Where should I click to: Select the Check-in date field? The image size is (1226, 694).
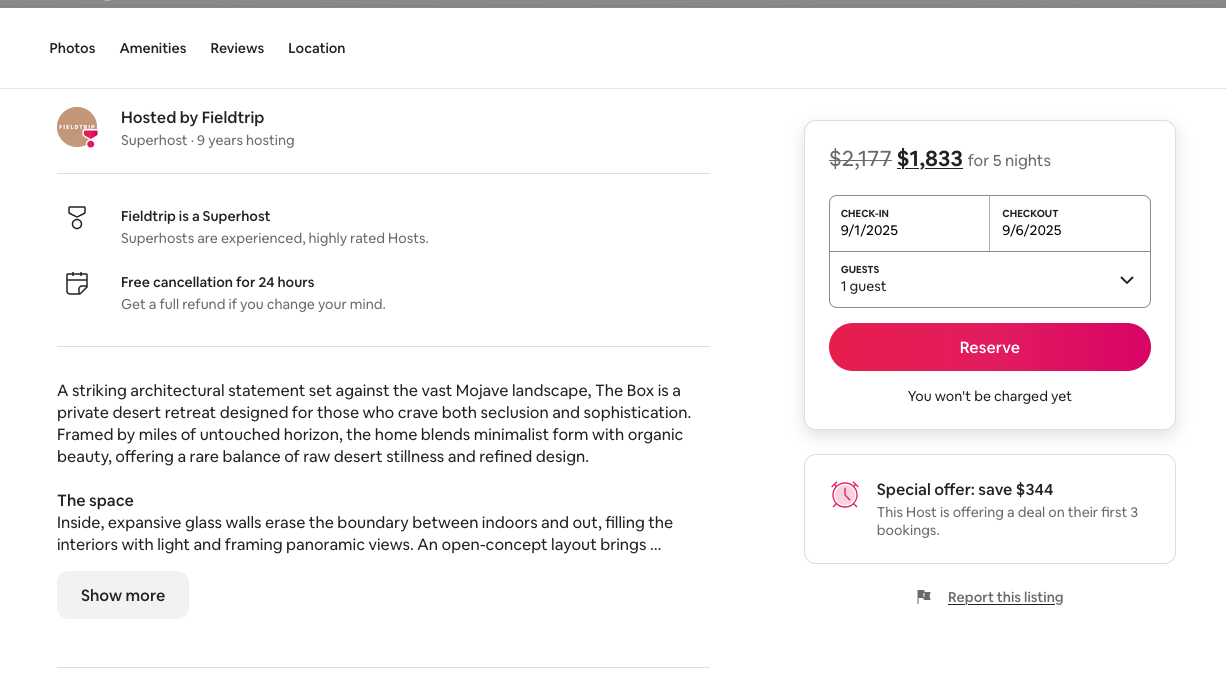(909, 223)
